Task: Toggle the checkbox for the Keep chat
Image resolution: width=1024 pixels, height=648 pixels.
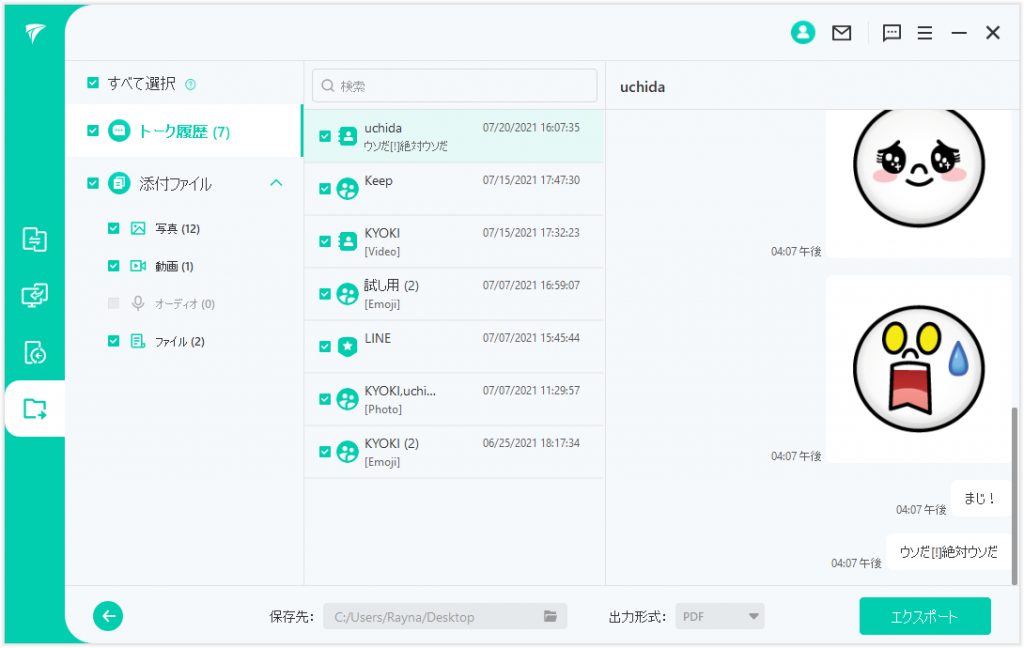Action: tap(324, 188)
